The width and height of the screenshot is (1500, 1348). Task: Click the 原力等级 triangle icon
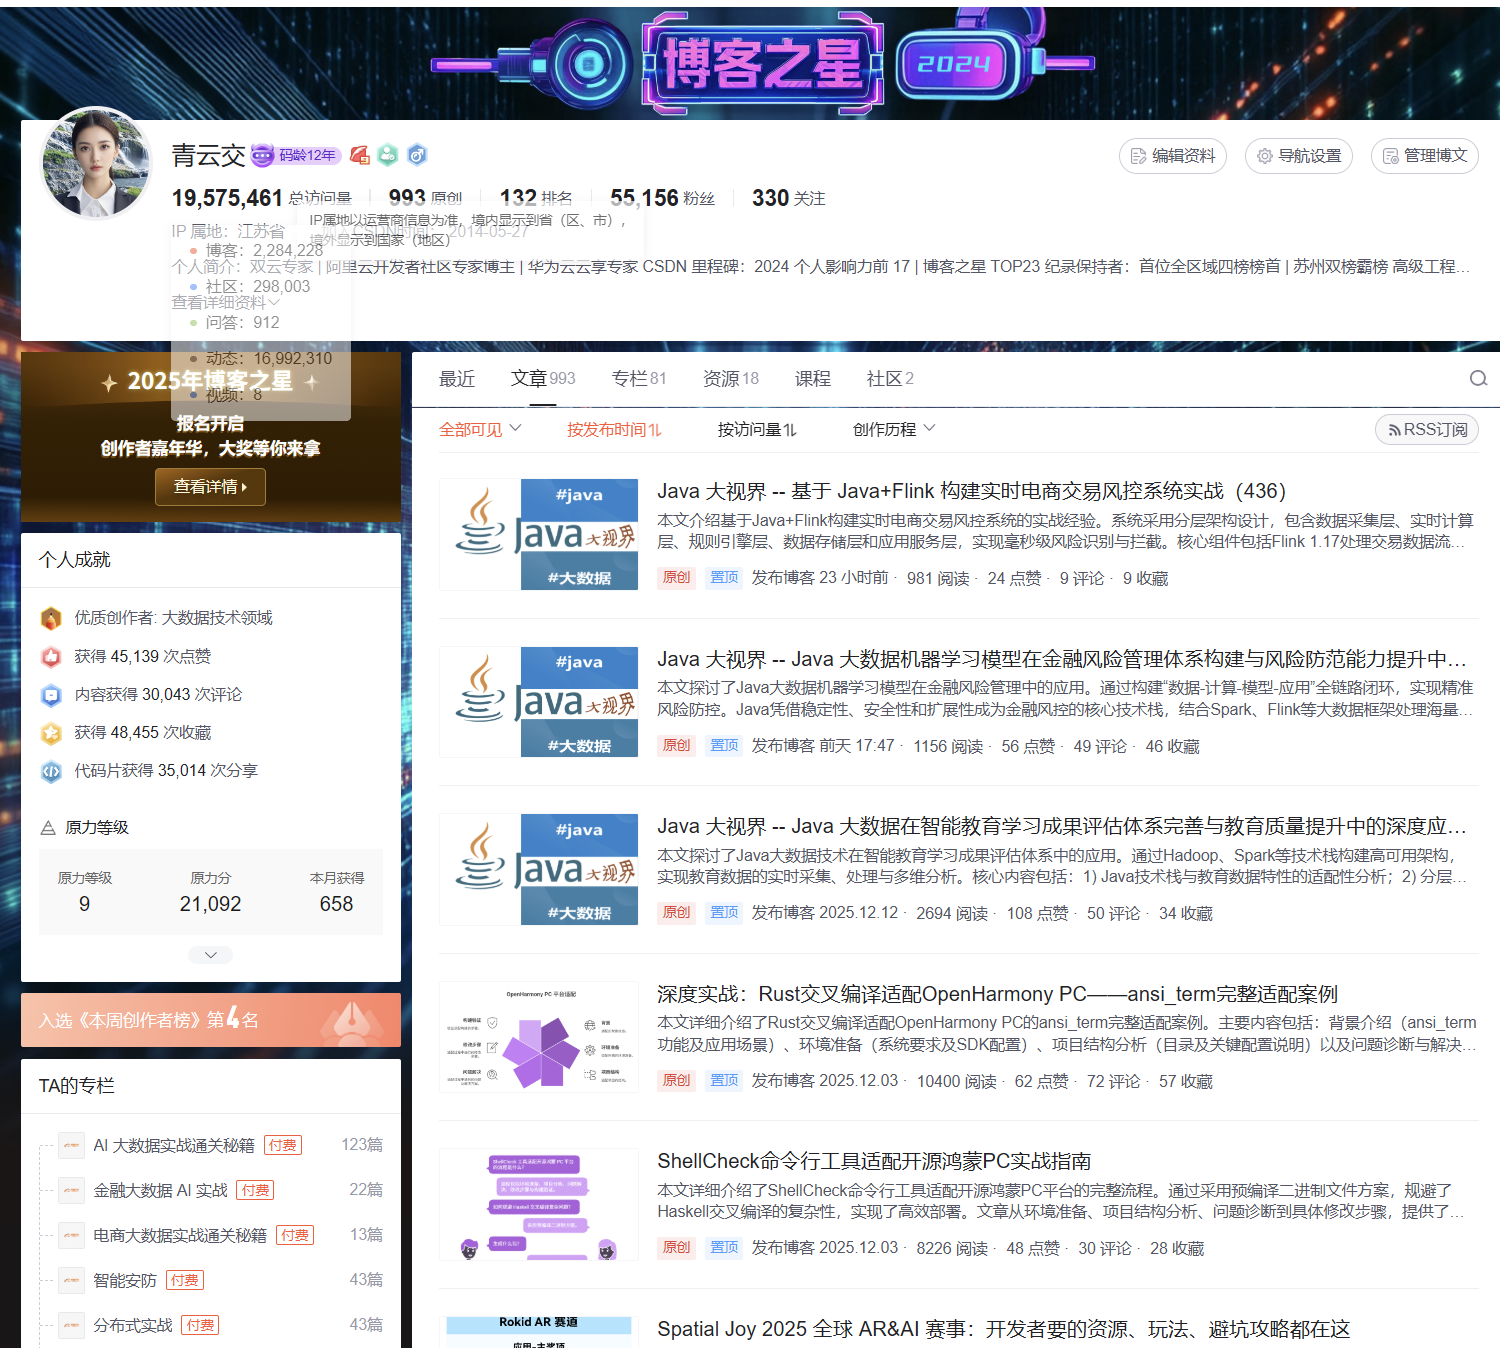click(47, 827)
